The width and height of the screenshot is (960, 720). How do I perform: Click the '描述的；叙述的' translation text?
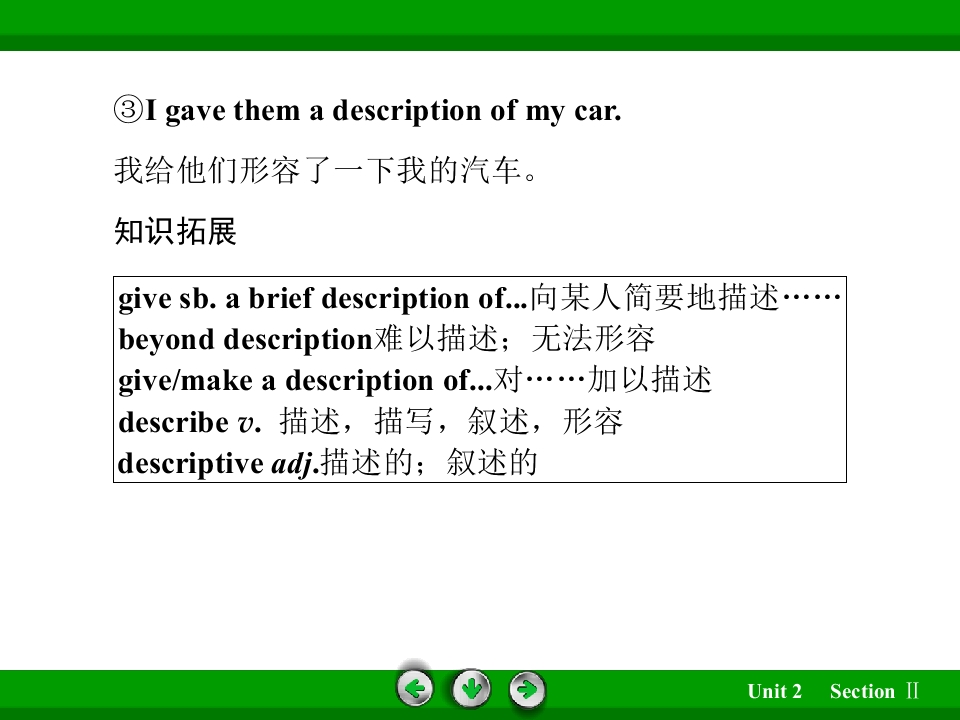[x=429, y=463]
